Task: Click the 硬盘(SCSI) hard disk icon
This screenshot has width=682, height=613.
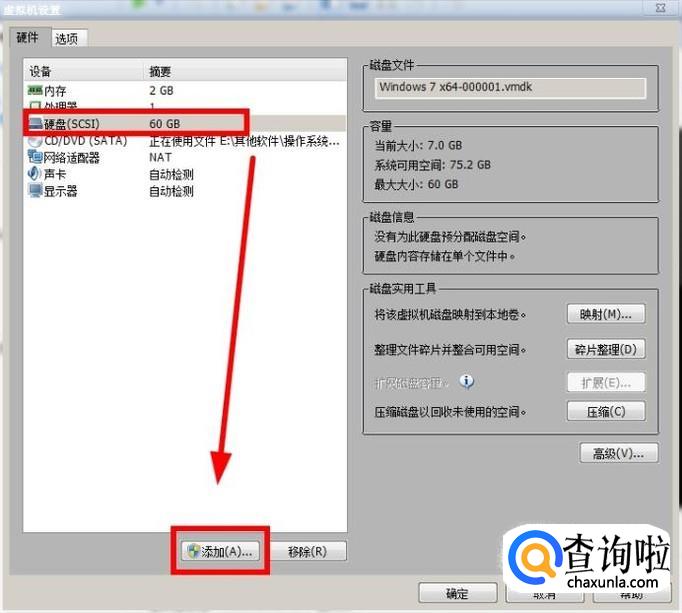Action: 36,124
